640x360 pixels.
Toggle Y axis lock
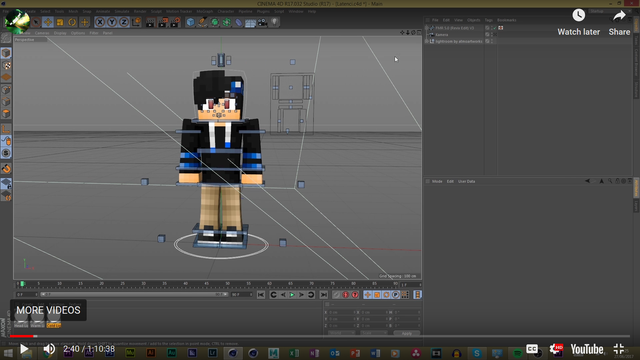click(x=112, y=22)
